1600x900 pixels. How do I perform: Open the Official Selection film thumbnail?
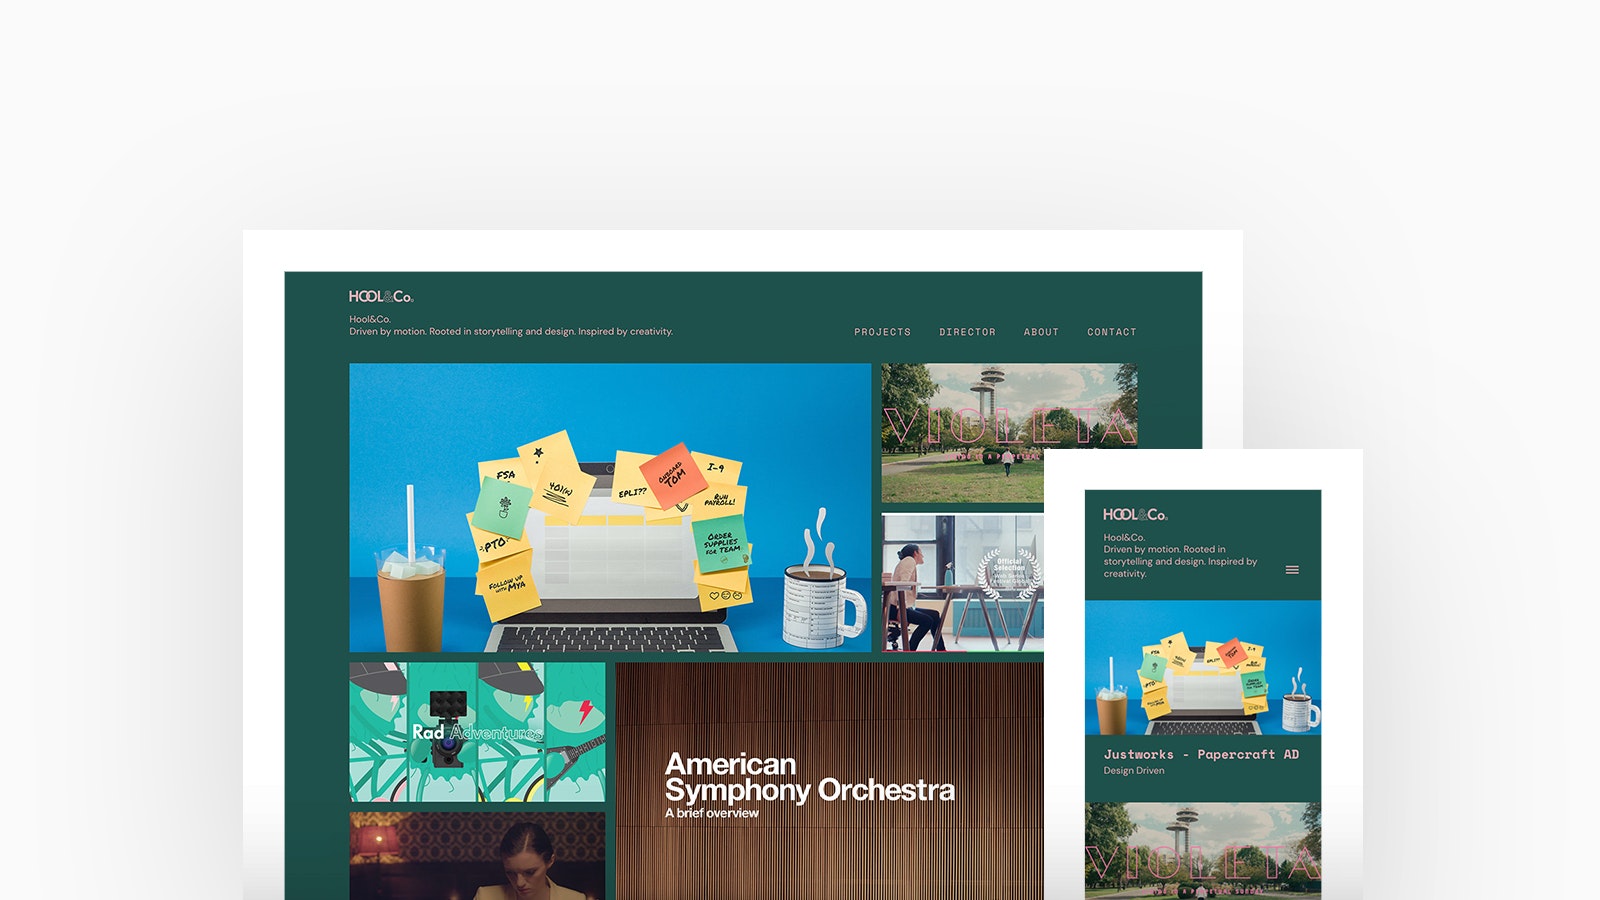962,583
